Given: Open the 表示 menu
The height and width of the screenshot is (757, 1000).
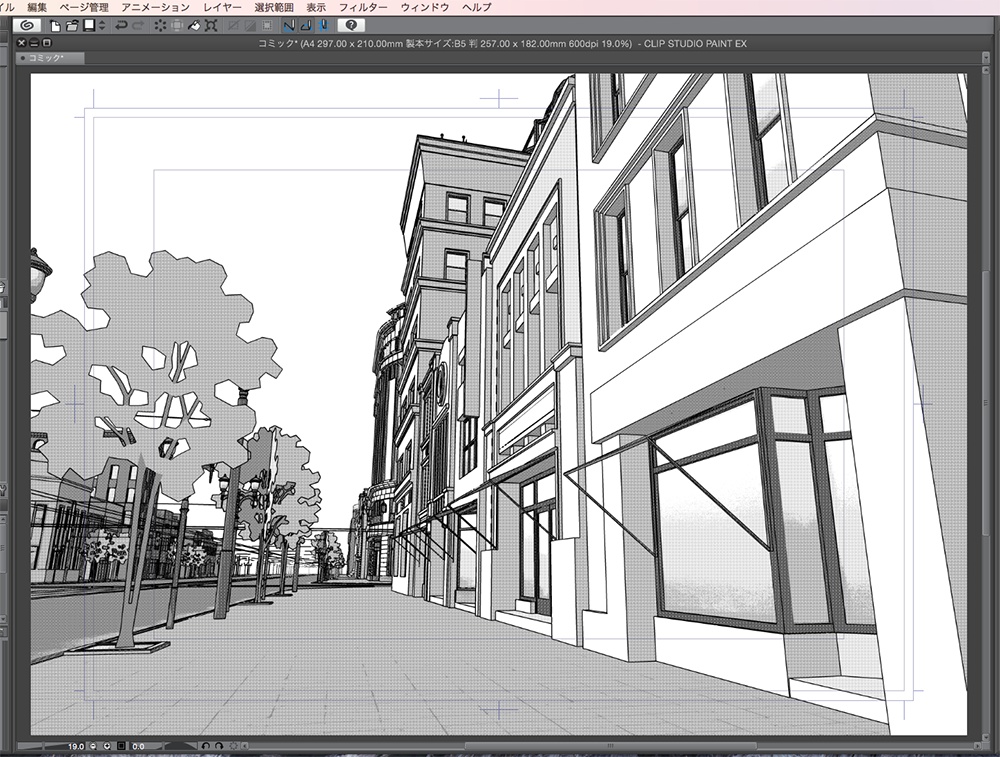Looking at the screenshot, I should (x=316, y=7).
